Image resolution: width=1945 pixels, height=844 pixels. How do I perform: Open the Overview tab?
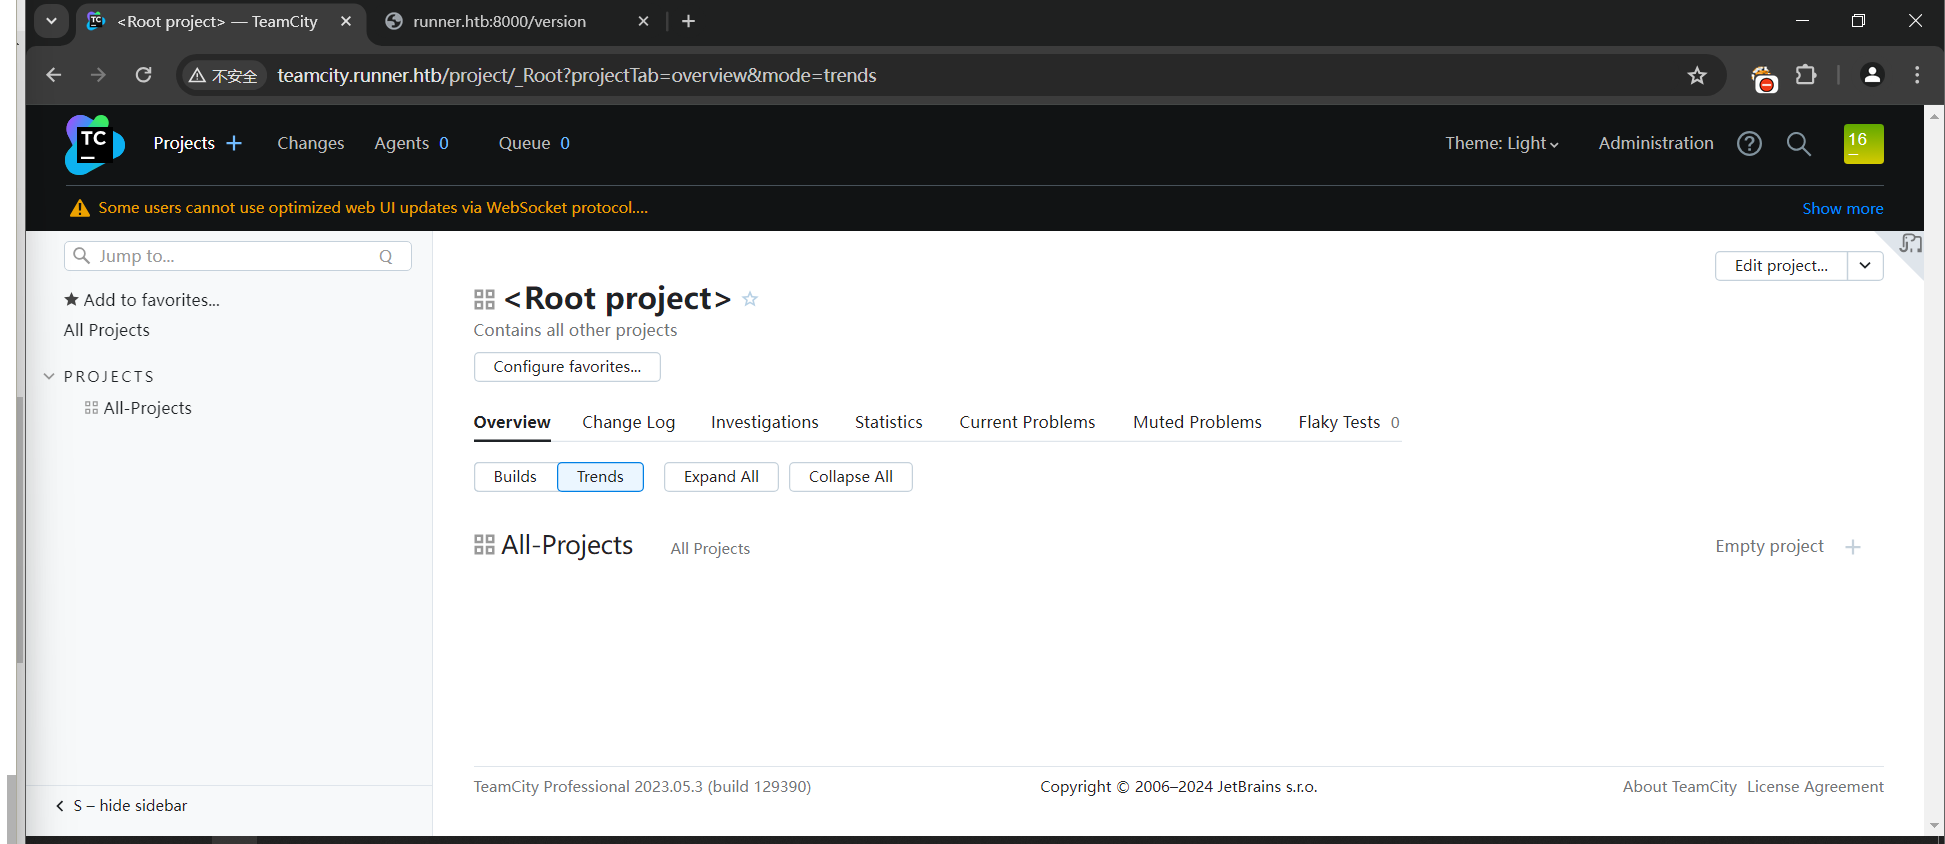click(512, 422)
